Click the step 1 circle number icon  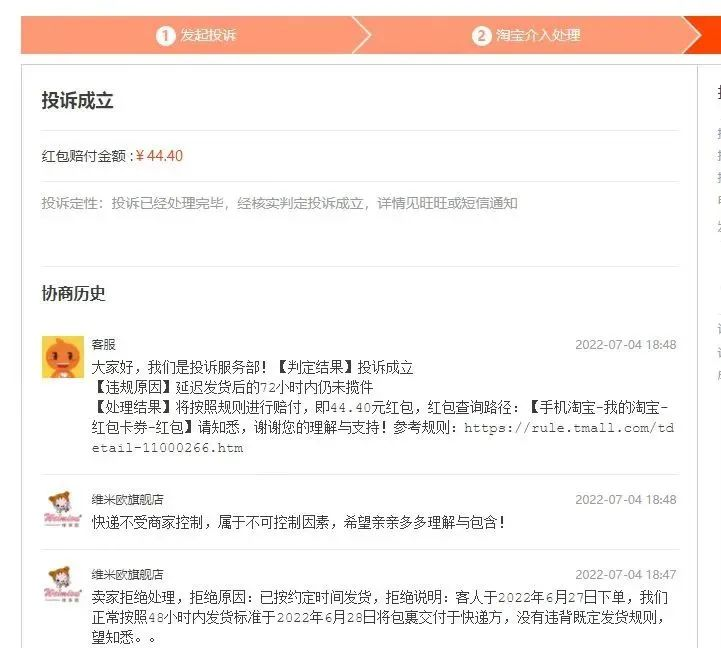166,35
